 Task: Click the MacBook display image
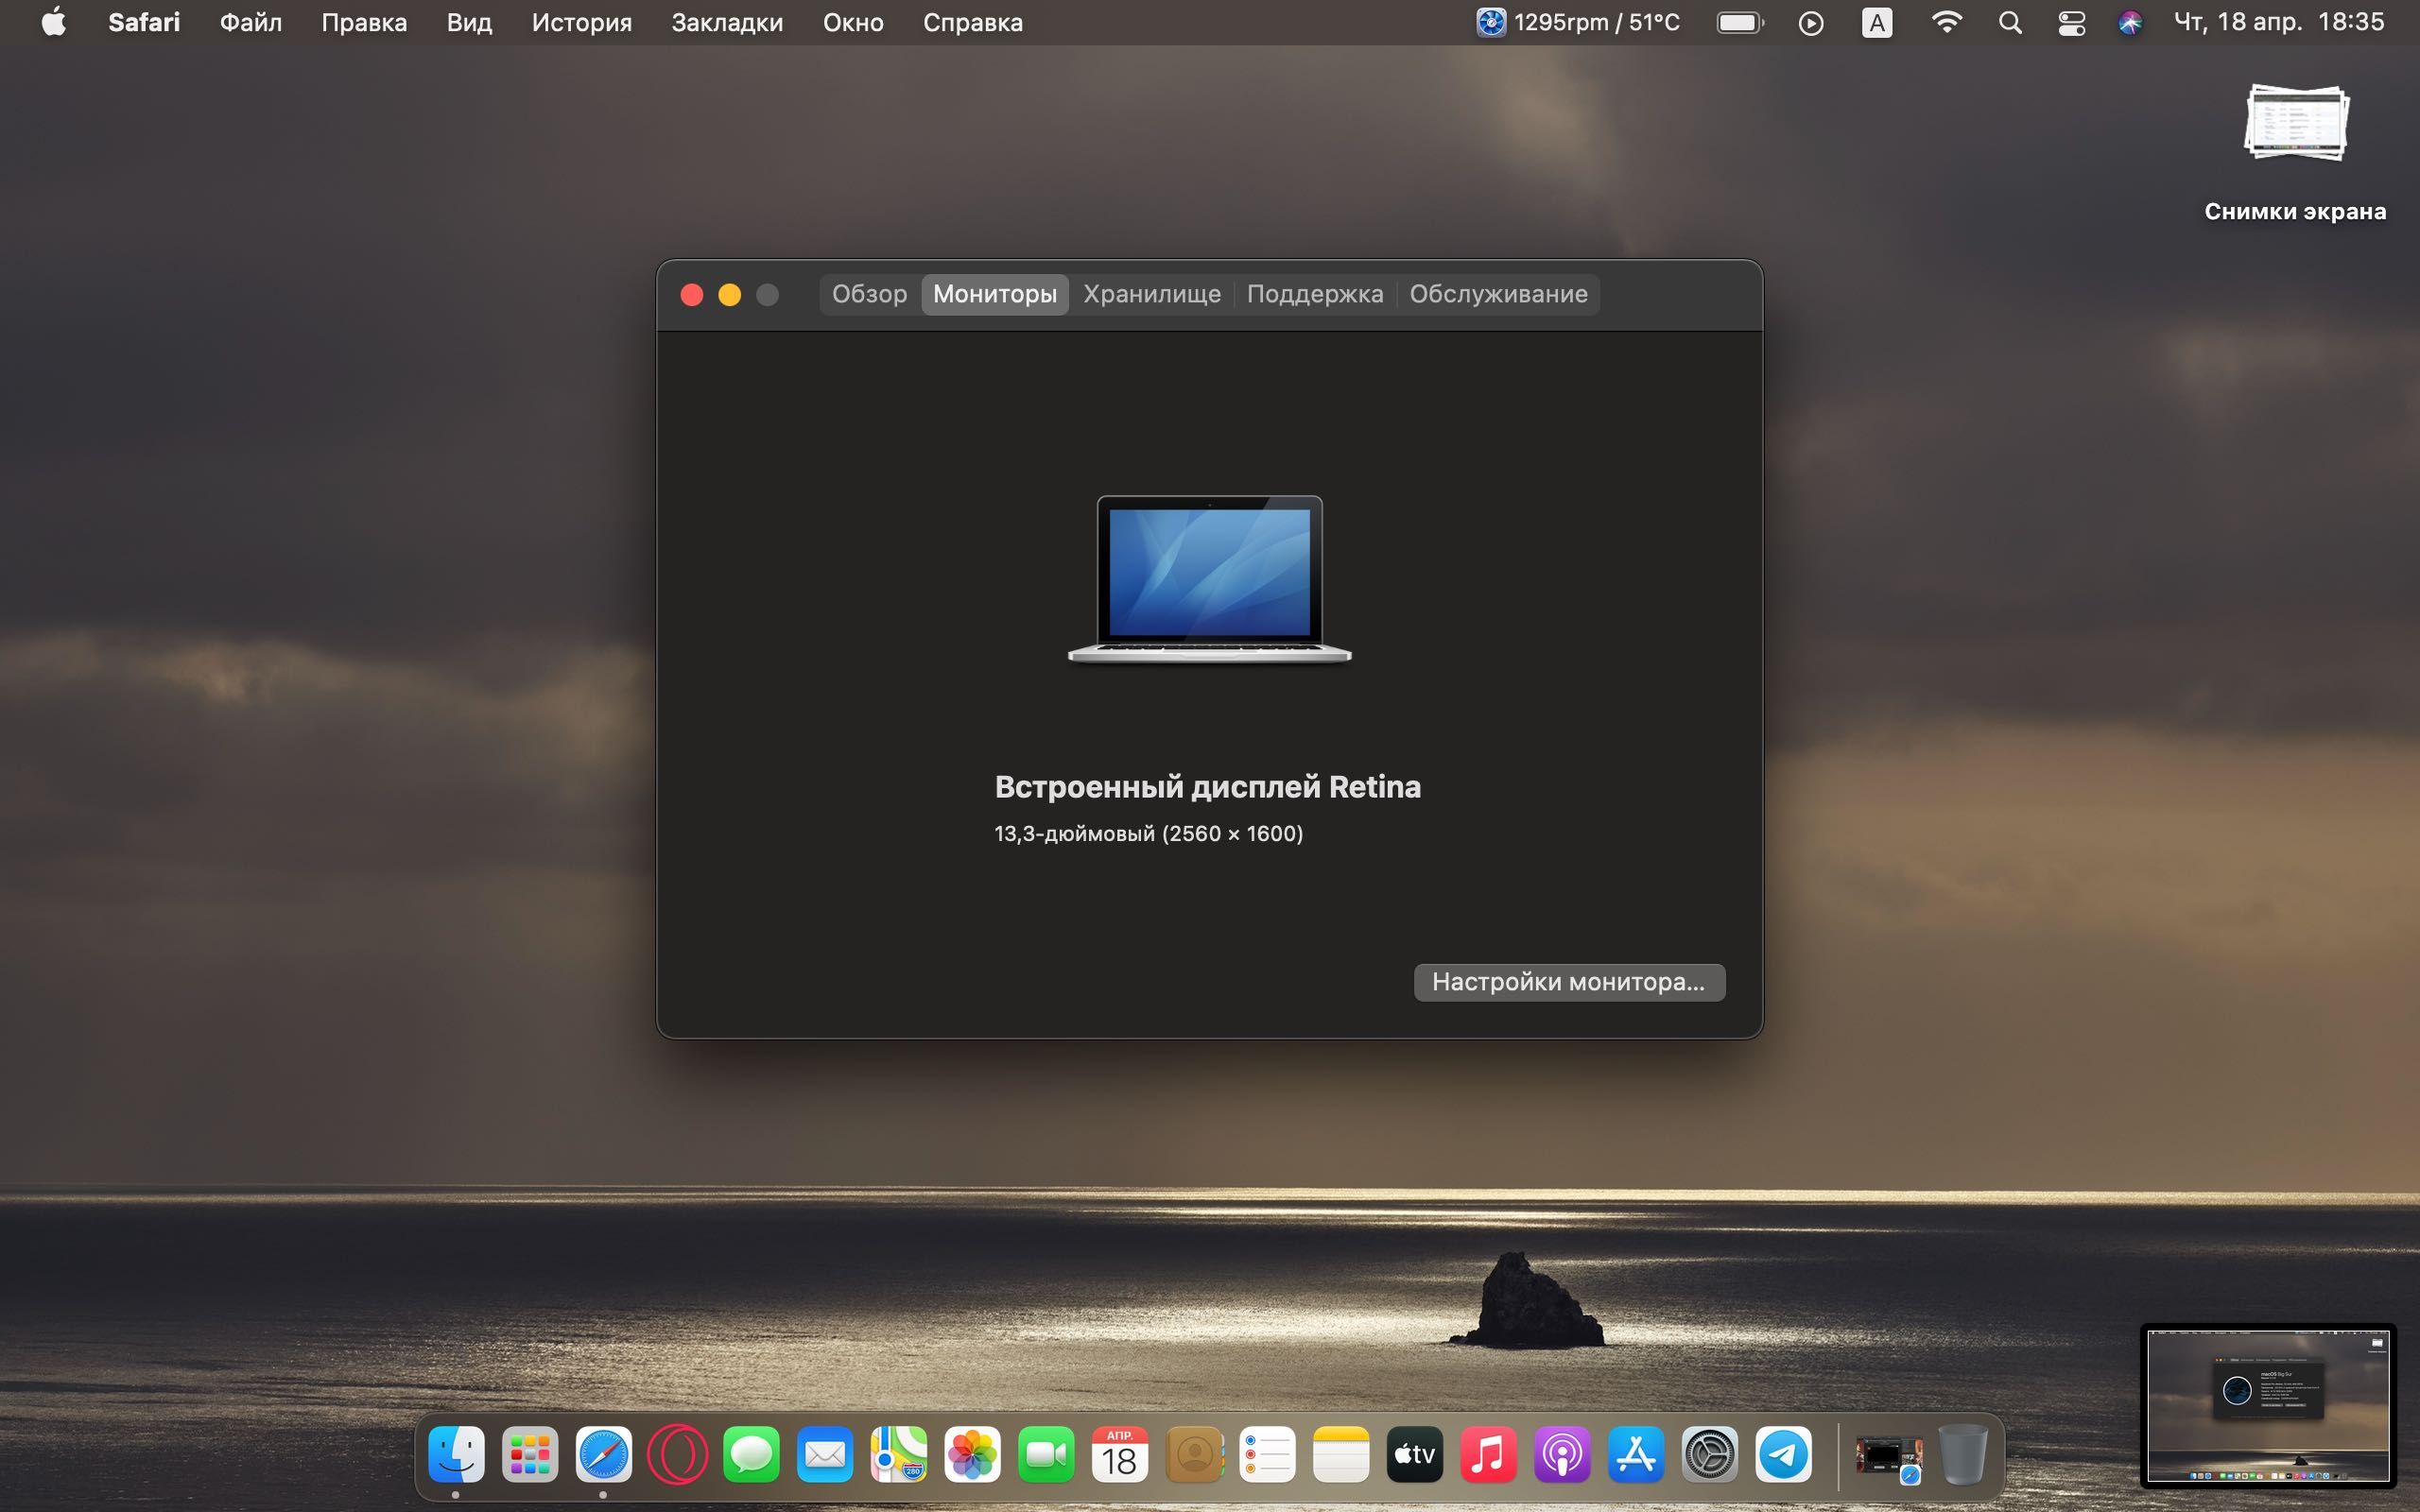click(1210, 579)
